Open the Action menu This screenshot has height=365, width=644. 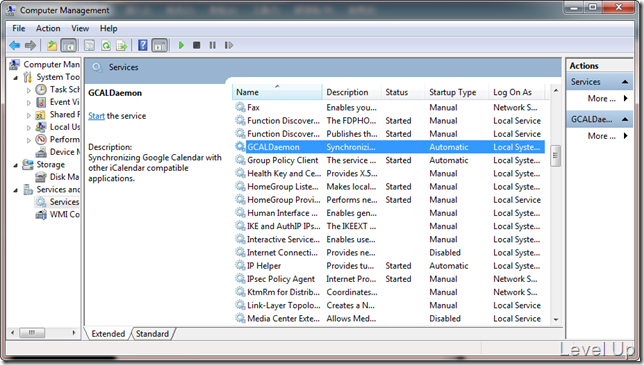click(48, 28)
